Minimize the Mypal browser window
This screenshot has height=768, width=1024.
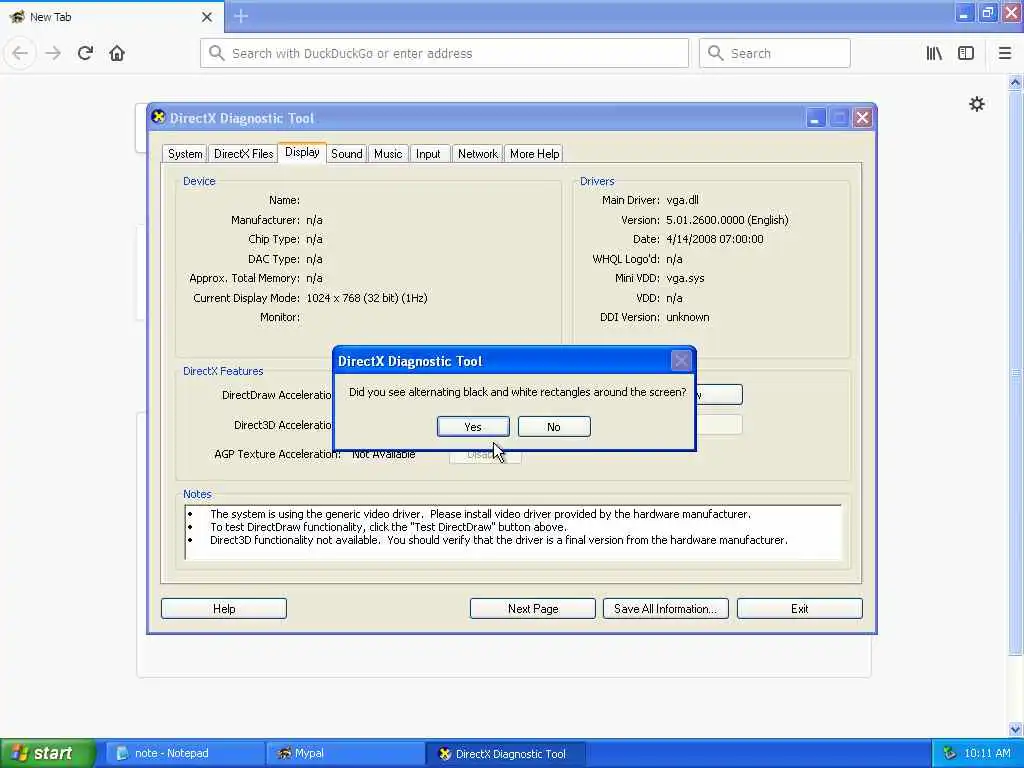(964, 12)
